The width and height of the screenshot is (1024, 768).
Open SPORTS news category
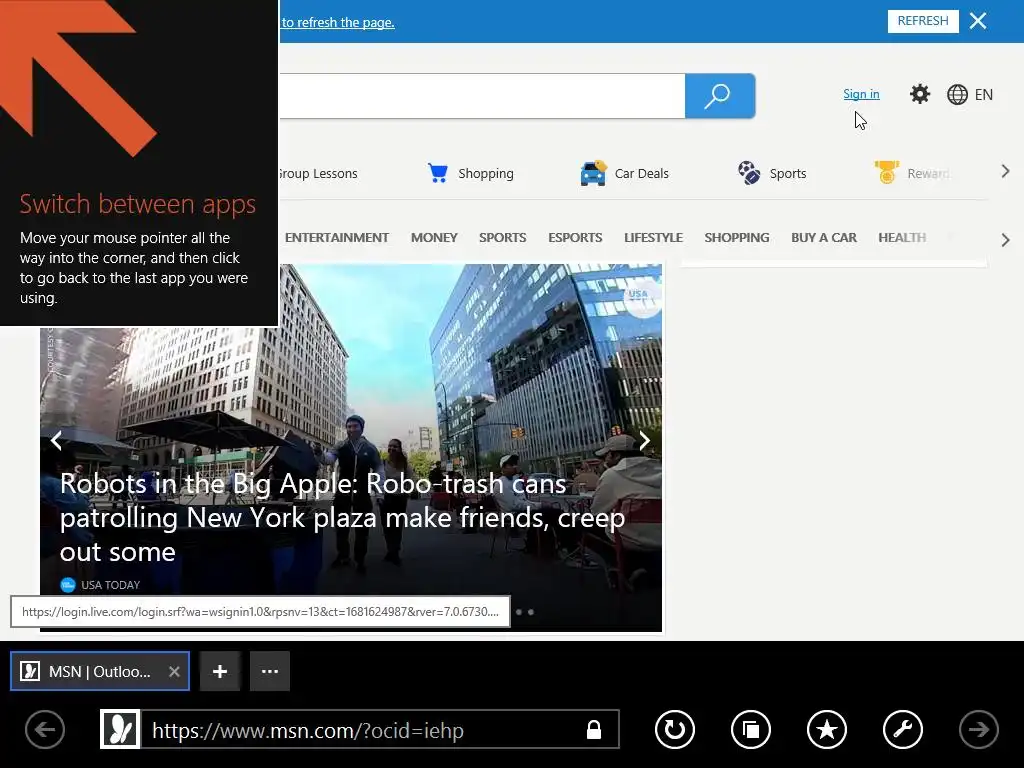(x=503, y=238)
